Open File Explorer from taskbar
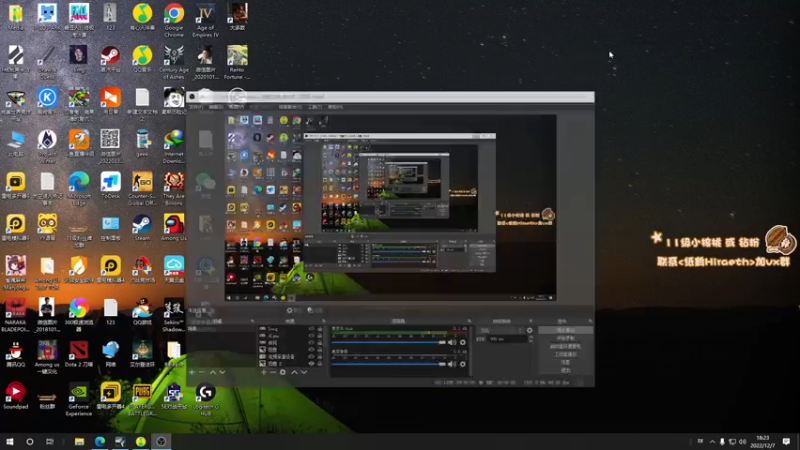Viewport: 800px width, 450px height. click(79, 441)
